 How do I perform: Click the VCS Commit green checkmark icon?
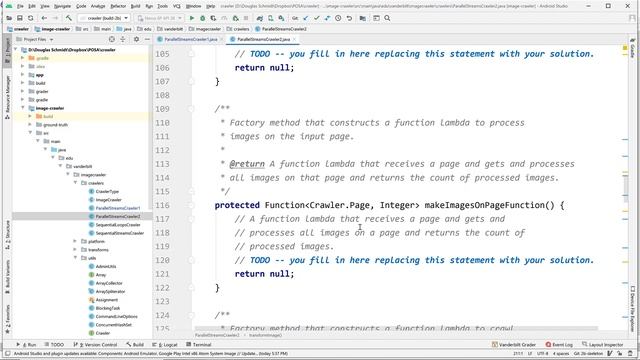pyautogui.click(x=316, y=18)
